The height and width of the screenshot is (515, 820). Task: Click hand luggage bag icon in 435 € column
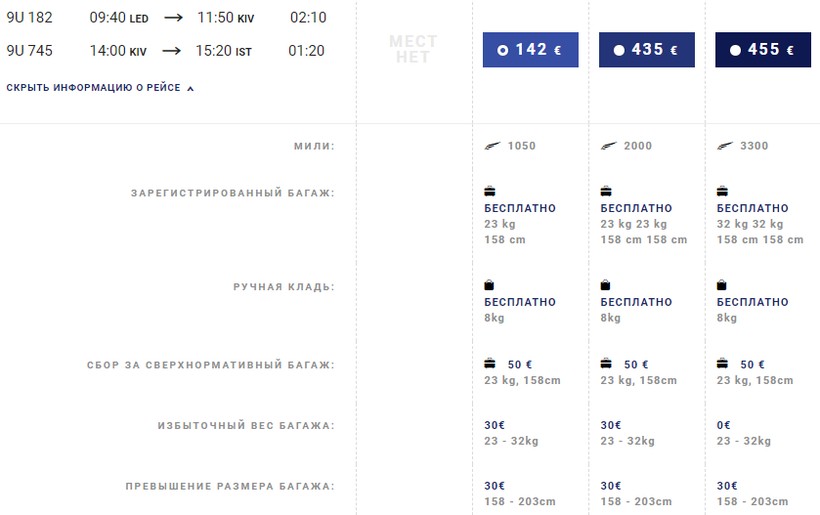(x=606, y=285)
